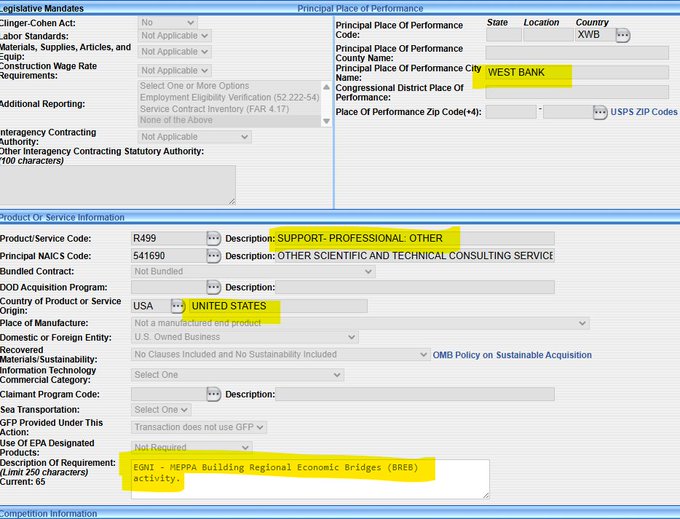Open the Principal NAICS Code lookup for 541690

coord(214,255)
